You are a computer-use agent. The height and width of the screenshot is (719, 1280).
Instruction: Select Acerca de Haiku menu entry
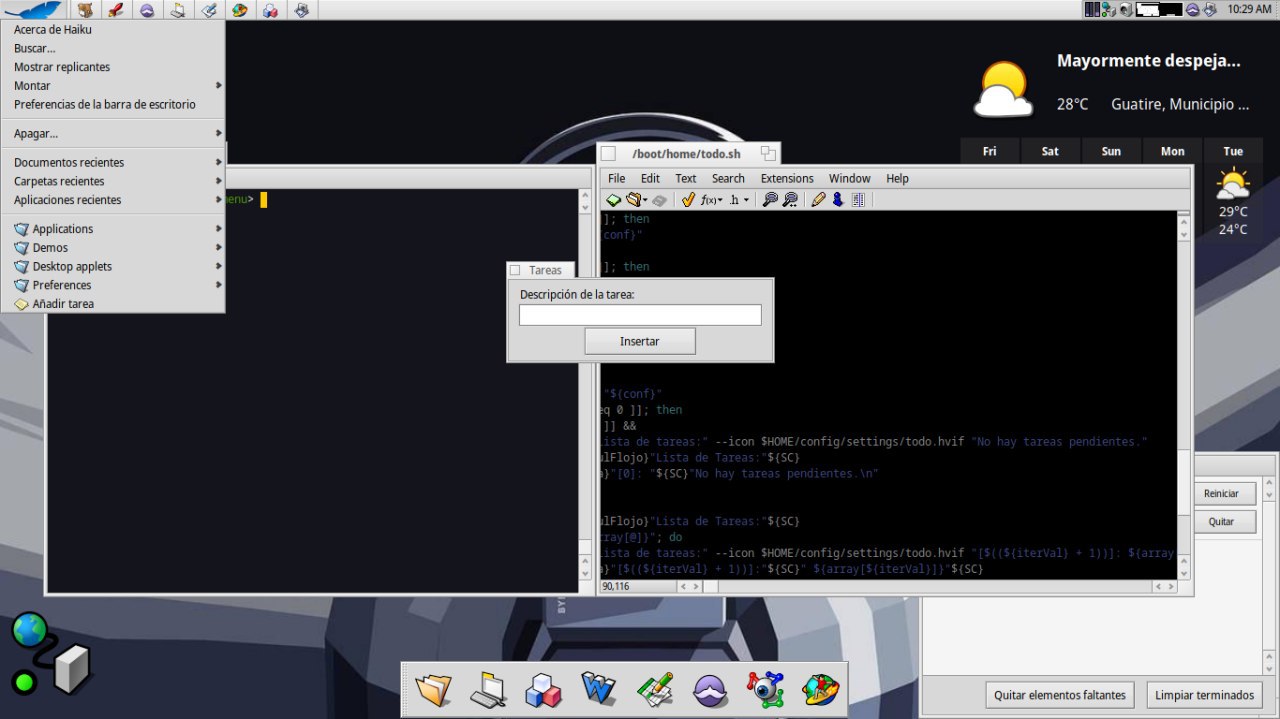click(113, 29)
